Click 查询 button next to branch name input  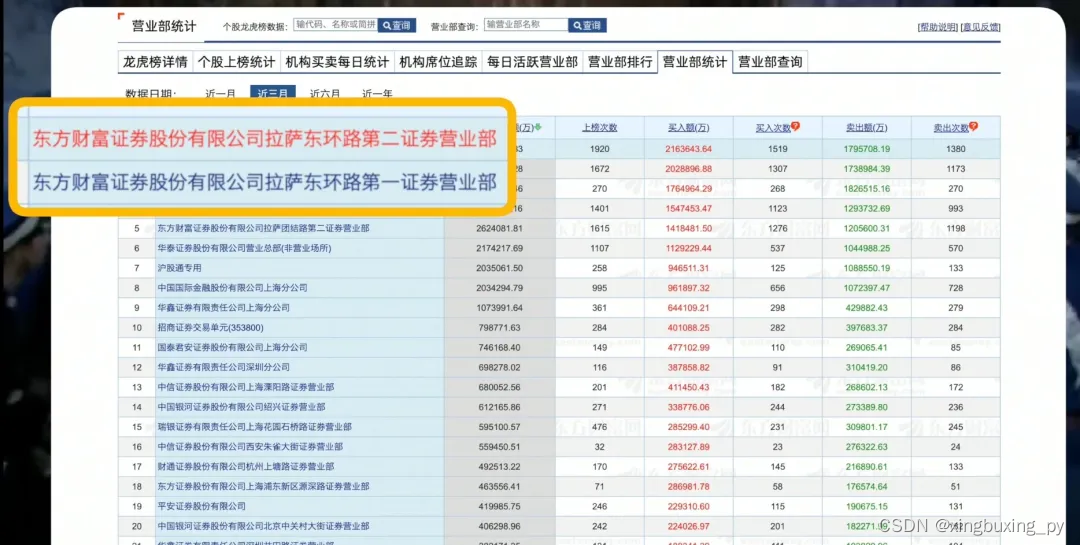click(x=588, y=25)
